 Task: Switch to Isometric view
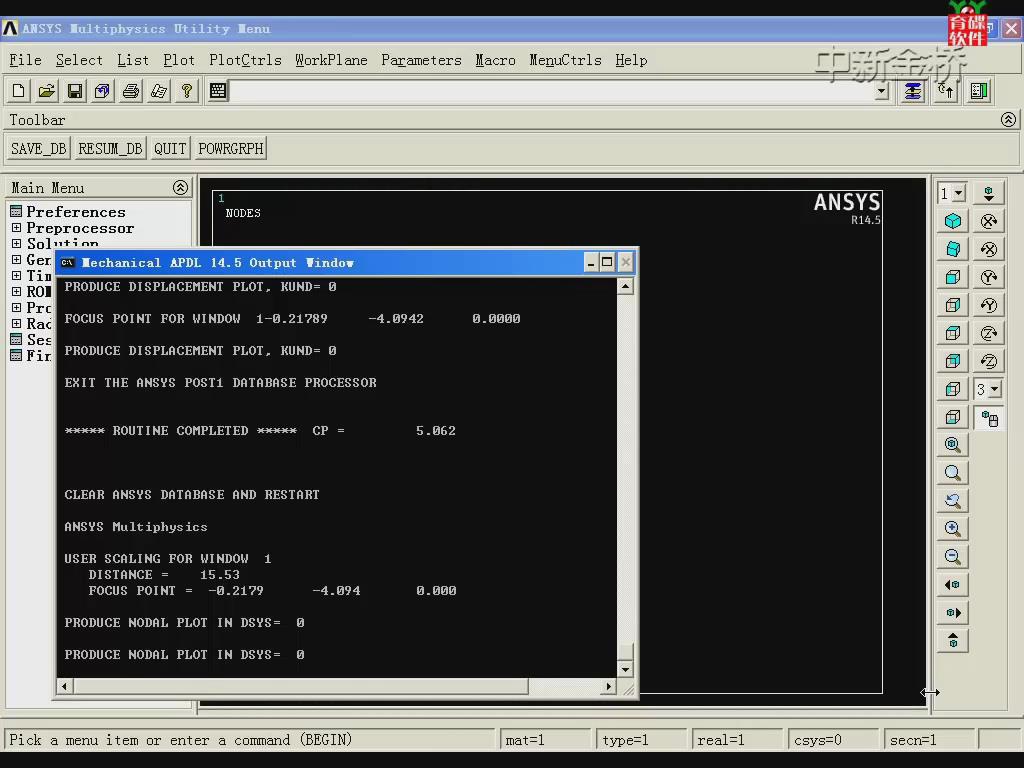click(953, 221)
